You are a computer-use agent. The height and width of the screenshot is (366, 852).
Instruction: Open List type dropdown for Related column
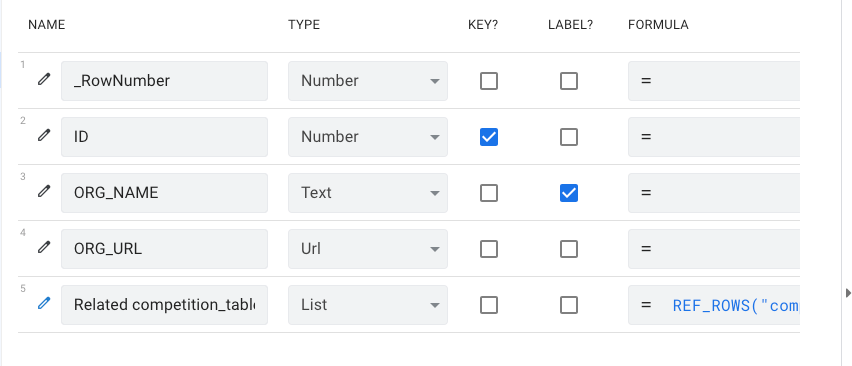coord(368,305)
